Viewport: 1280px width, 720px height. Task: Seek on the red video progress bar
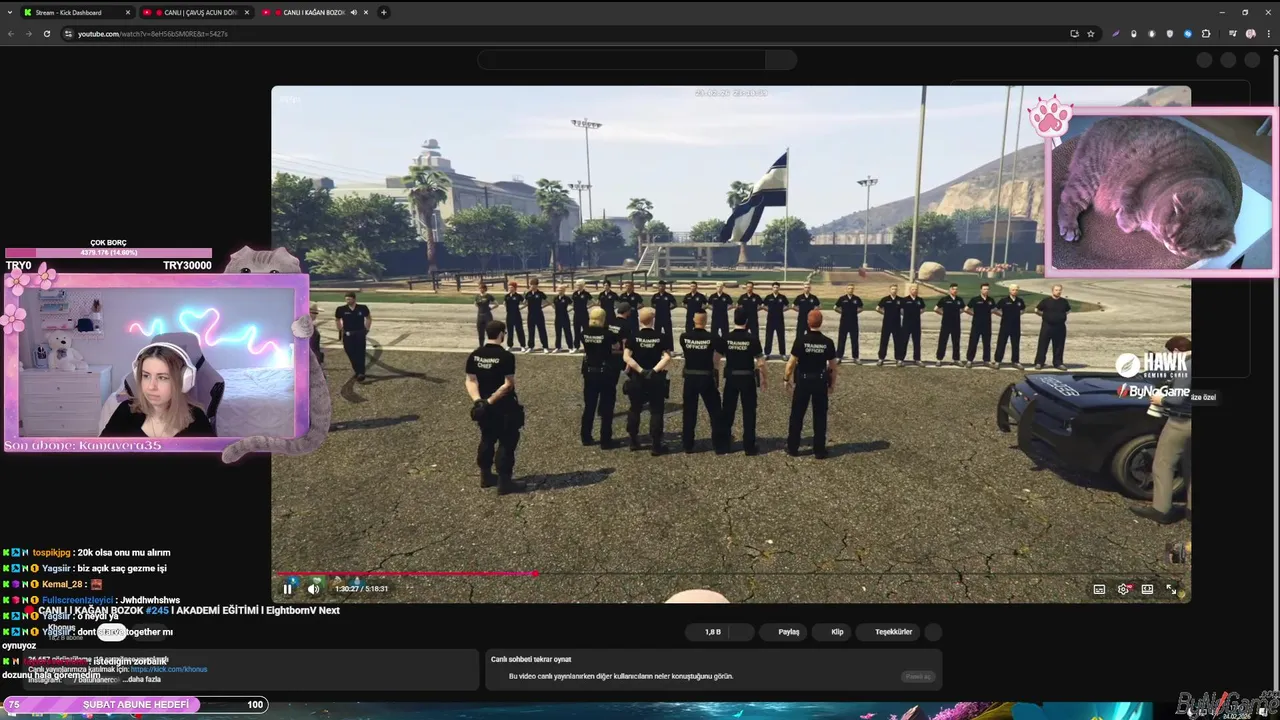coord(731,574)
